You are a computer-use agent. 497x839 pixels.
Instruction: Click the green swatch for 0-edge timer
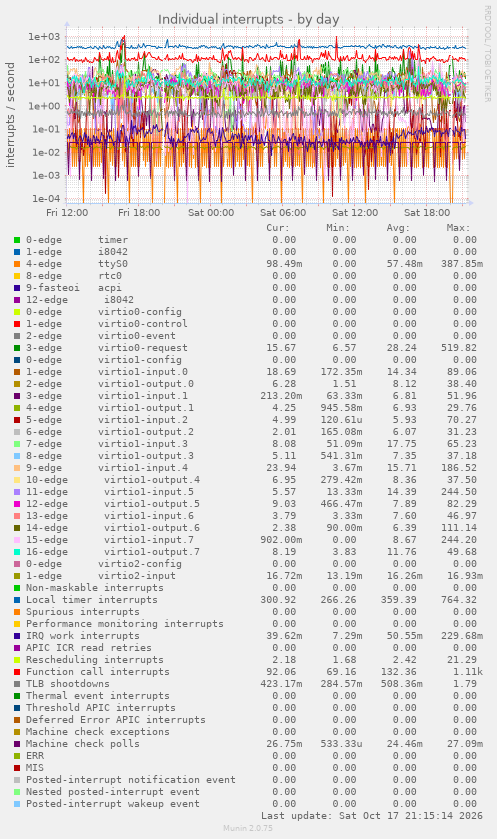[x=17, y=240]
